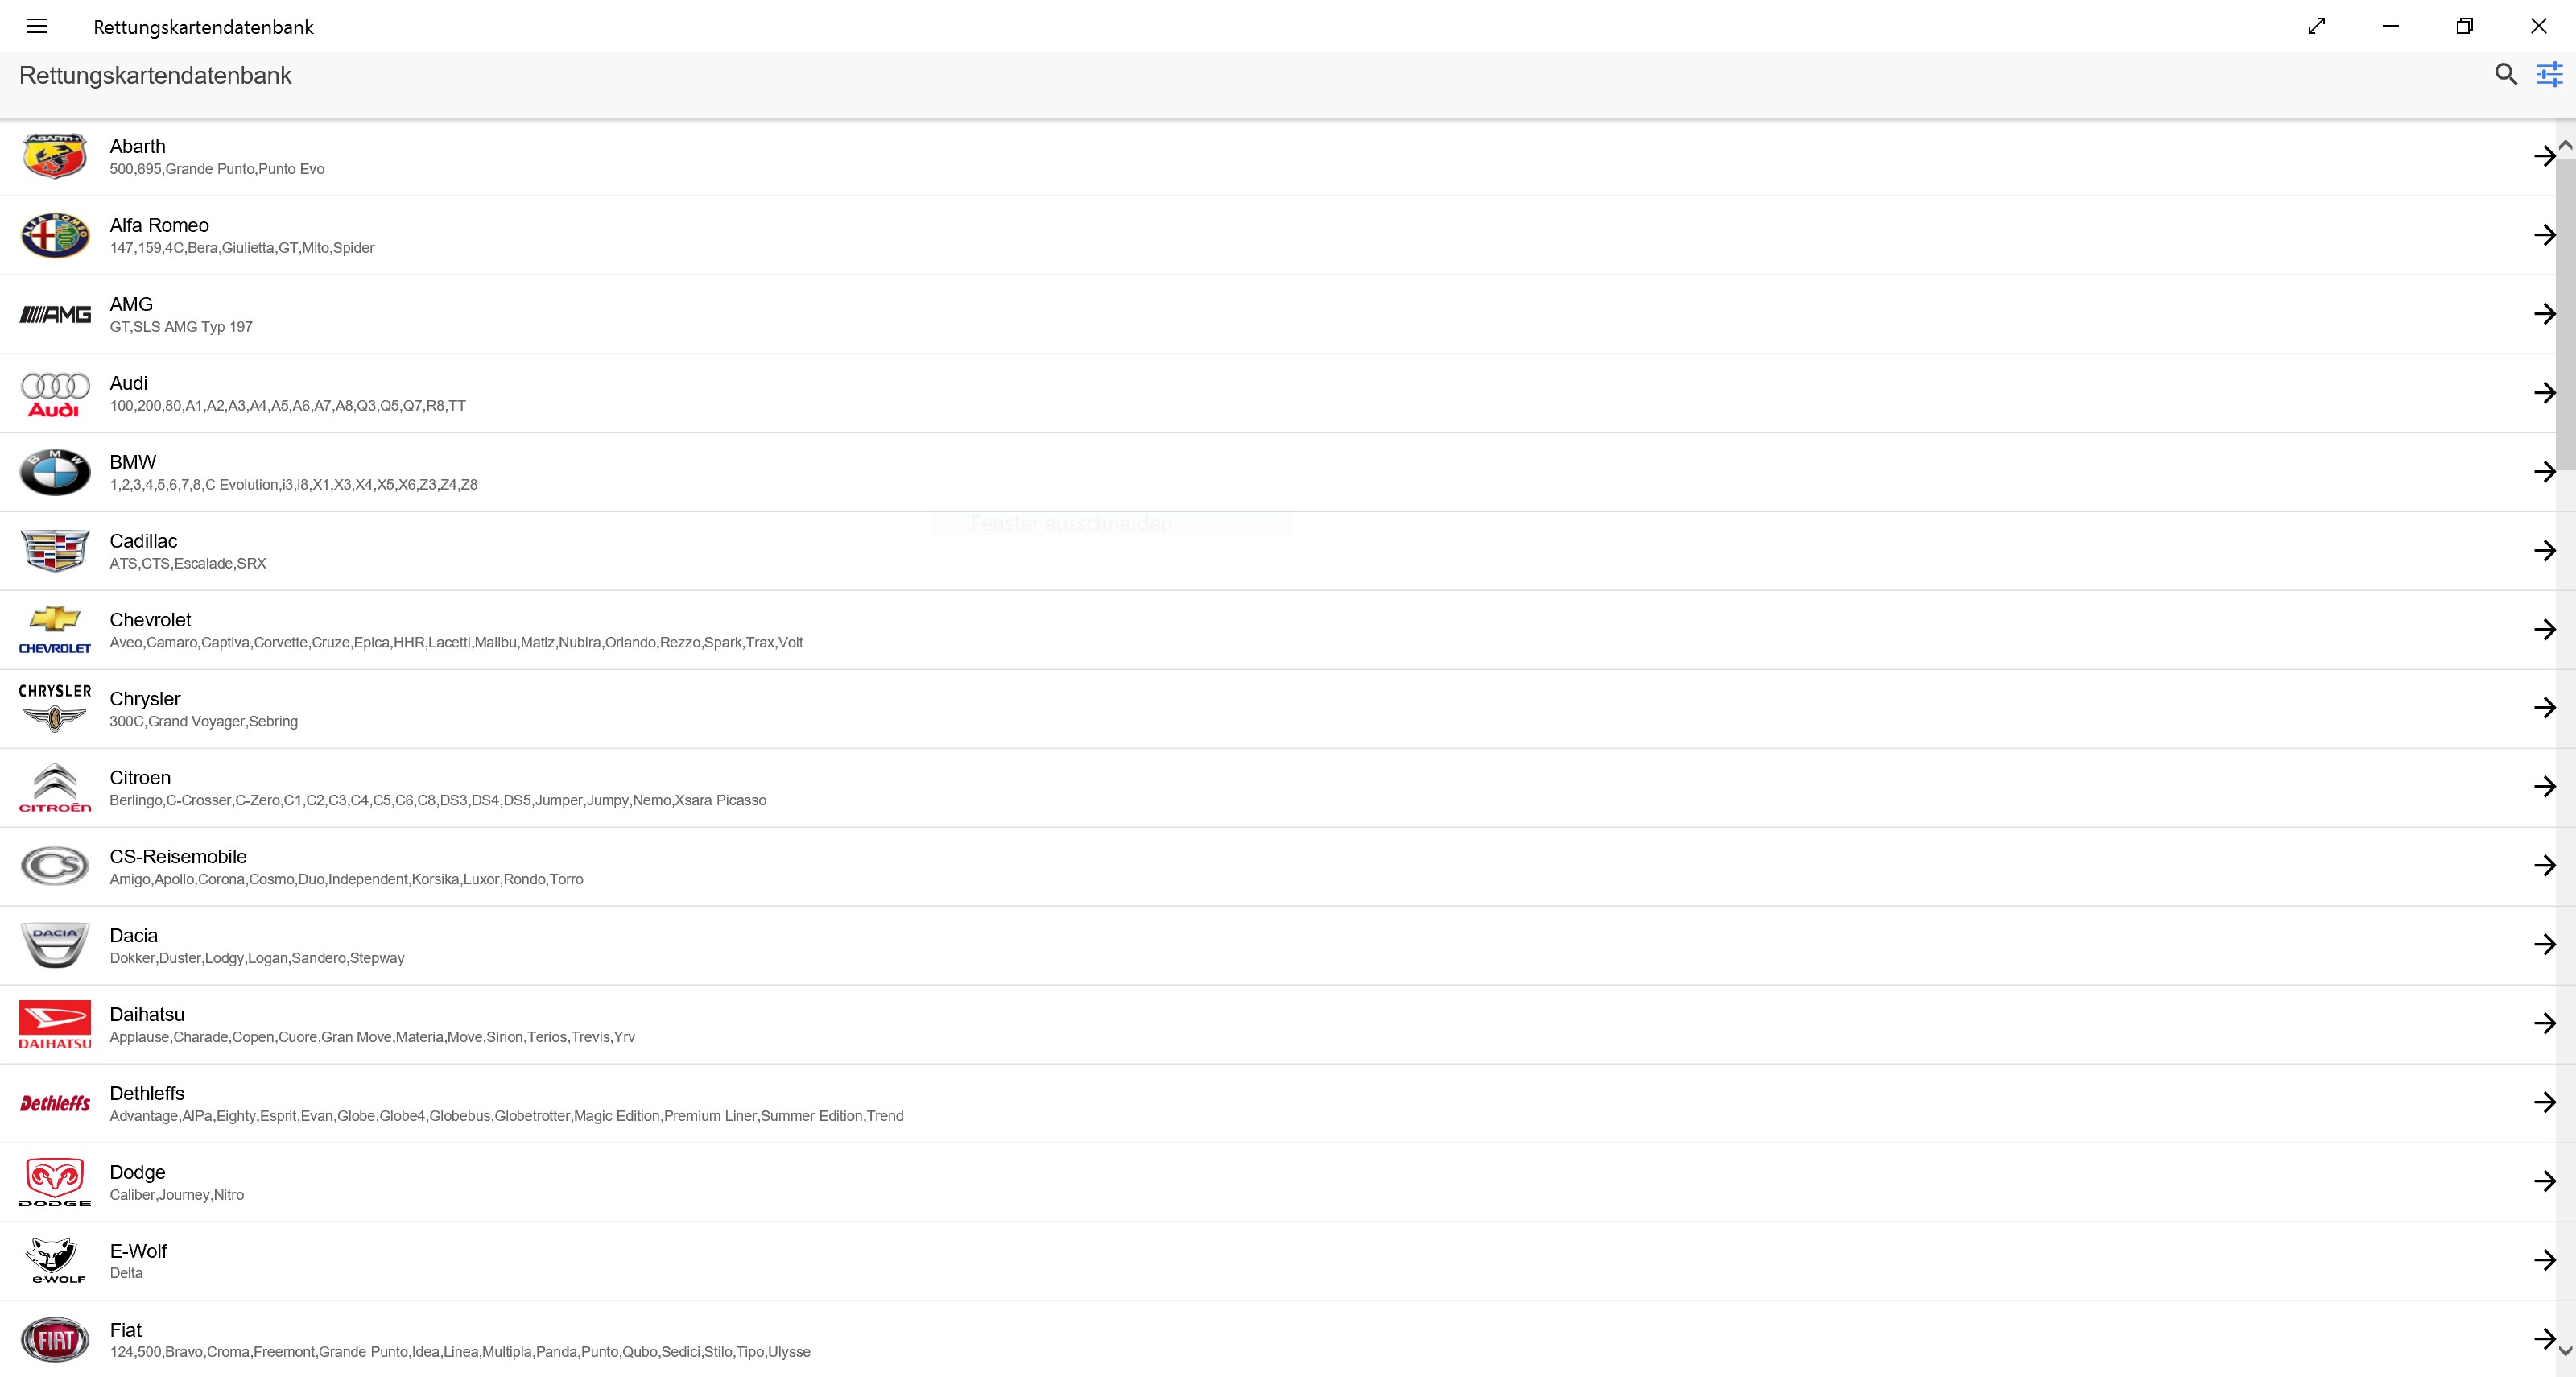Expand Chevrolet using its right arrow
The height and width of the screenshot is (1377, 2576).
(2544, 629)
